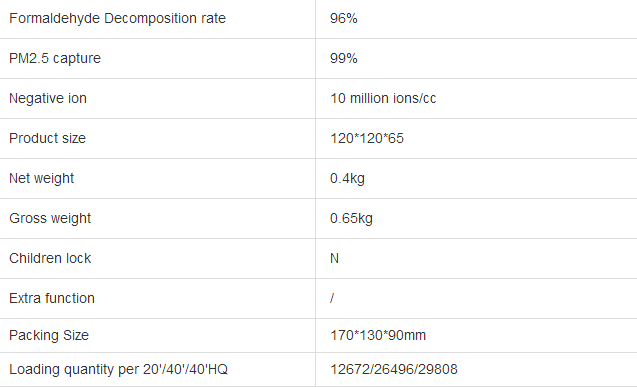637x387 pixels.
Task: Click the PM2.5 capture label
Action: tap(55, 58)
